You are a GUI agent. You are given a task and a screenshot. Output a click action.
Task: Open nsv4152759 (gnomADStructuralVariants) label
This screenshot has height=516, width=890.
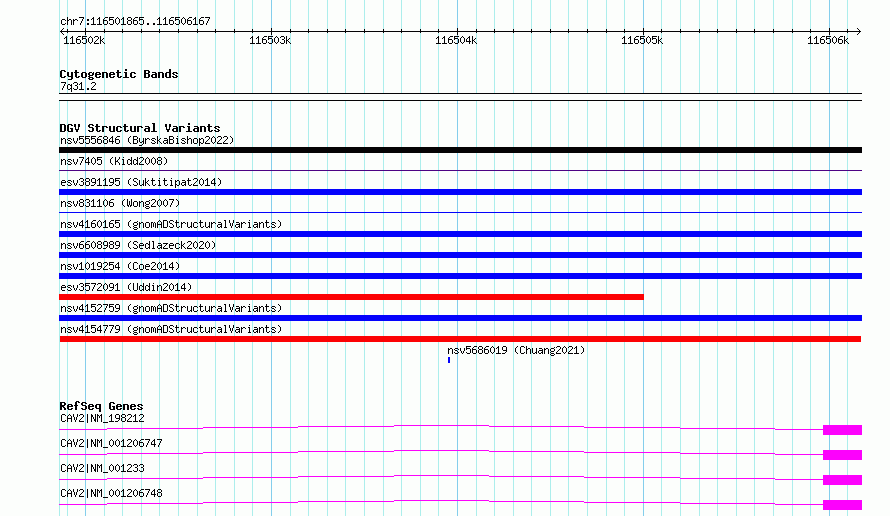click(x=171, y=308)
